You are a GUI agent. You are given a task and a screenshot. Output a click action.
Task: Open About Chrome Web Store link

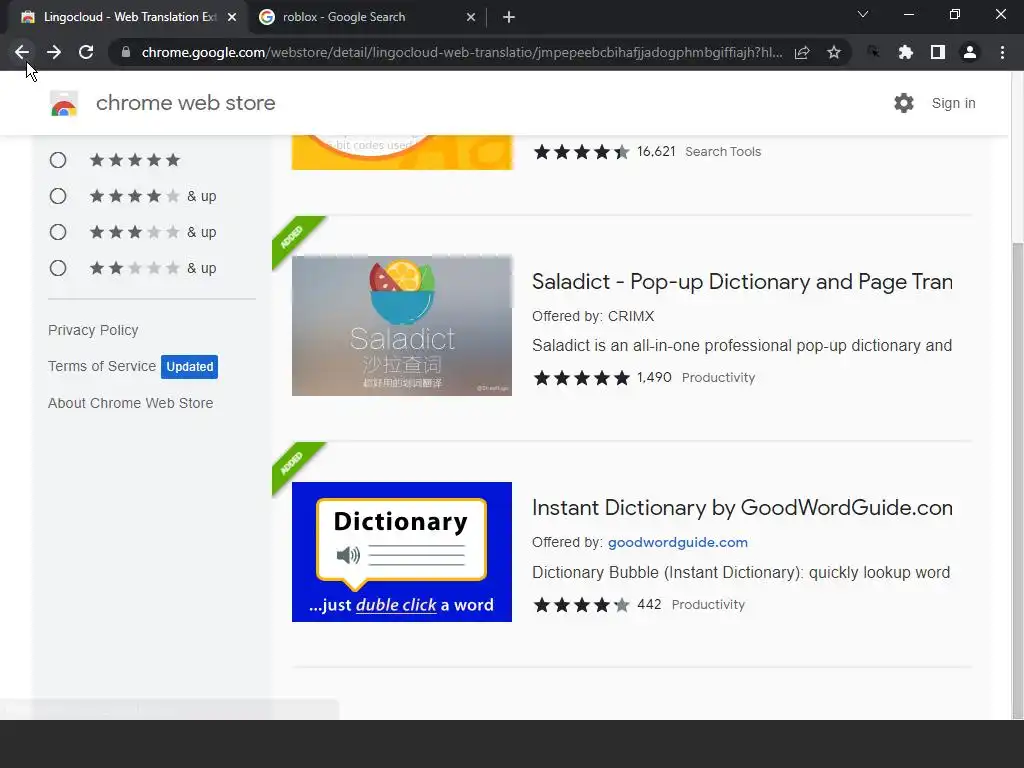pos(131,403)
